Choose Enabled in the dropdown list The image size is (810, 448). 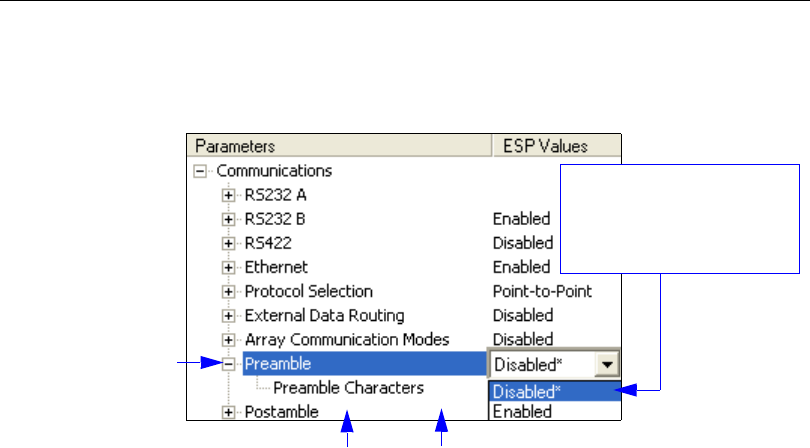pyautogui.click(x=521, y=411)
